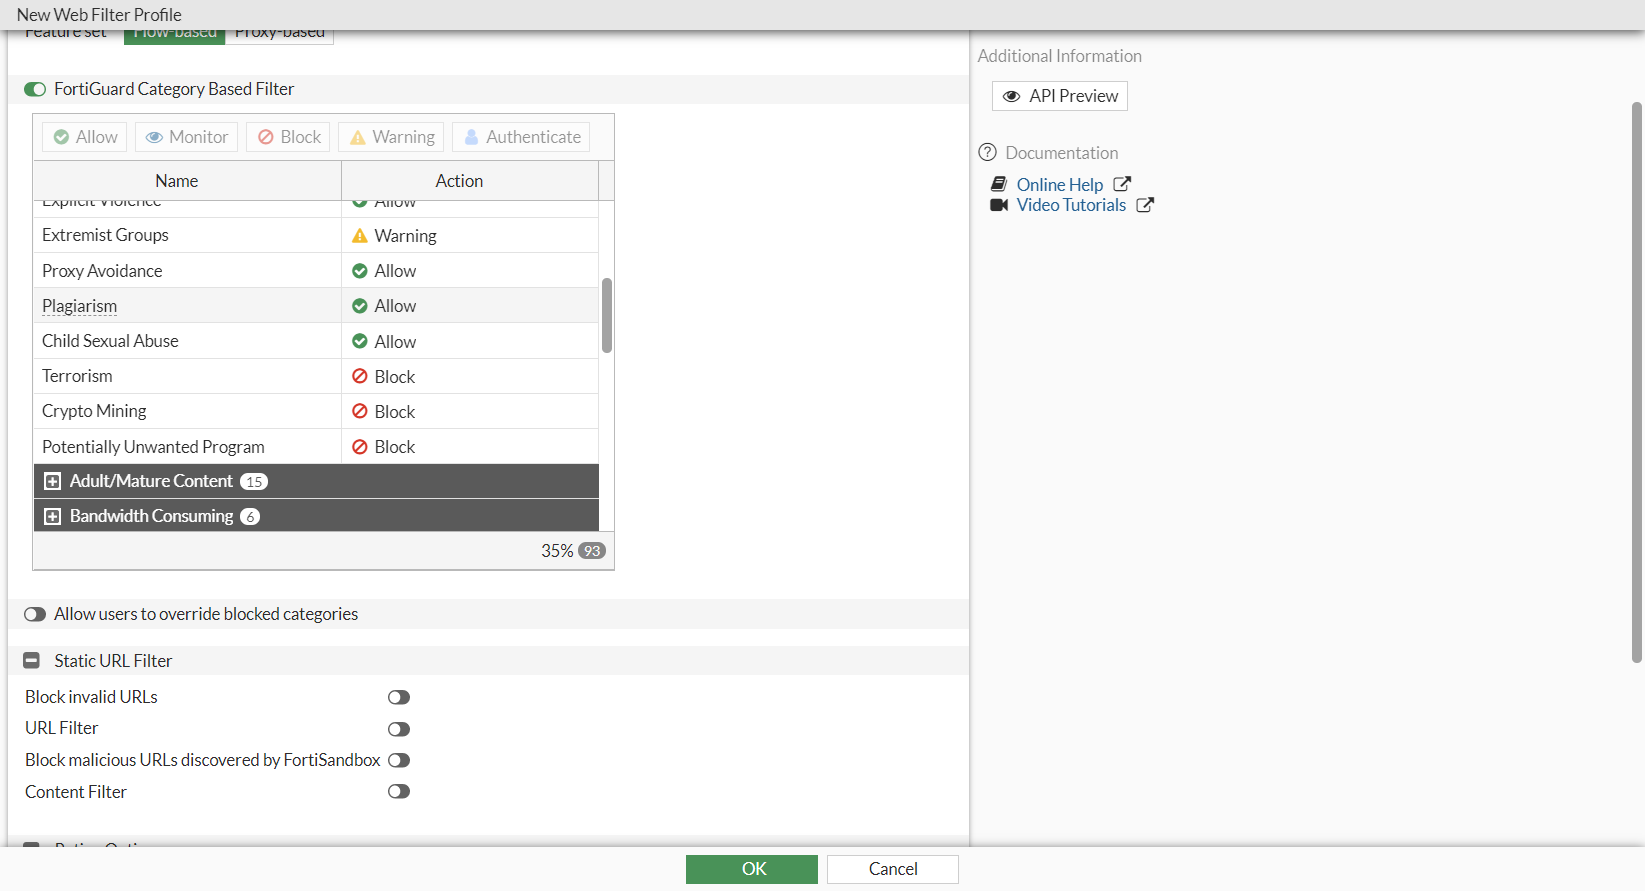Click the Monitor action button
The image size is (1645, 891).
(187, 137)
